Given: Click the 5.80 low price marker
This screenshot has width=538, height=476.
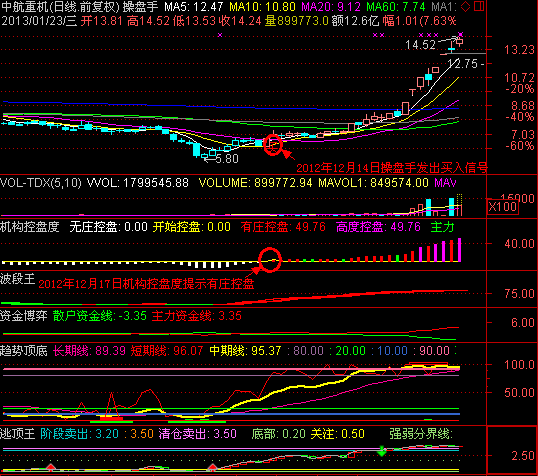Looking at the screenshot, I should click(x=227, y=159).
